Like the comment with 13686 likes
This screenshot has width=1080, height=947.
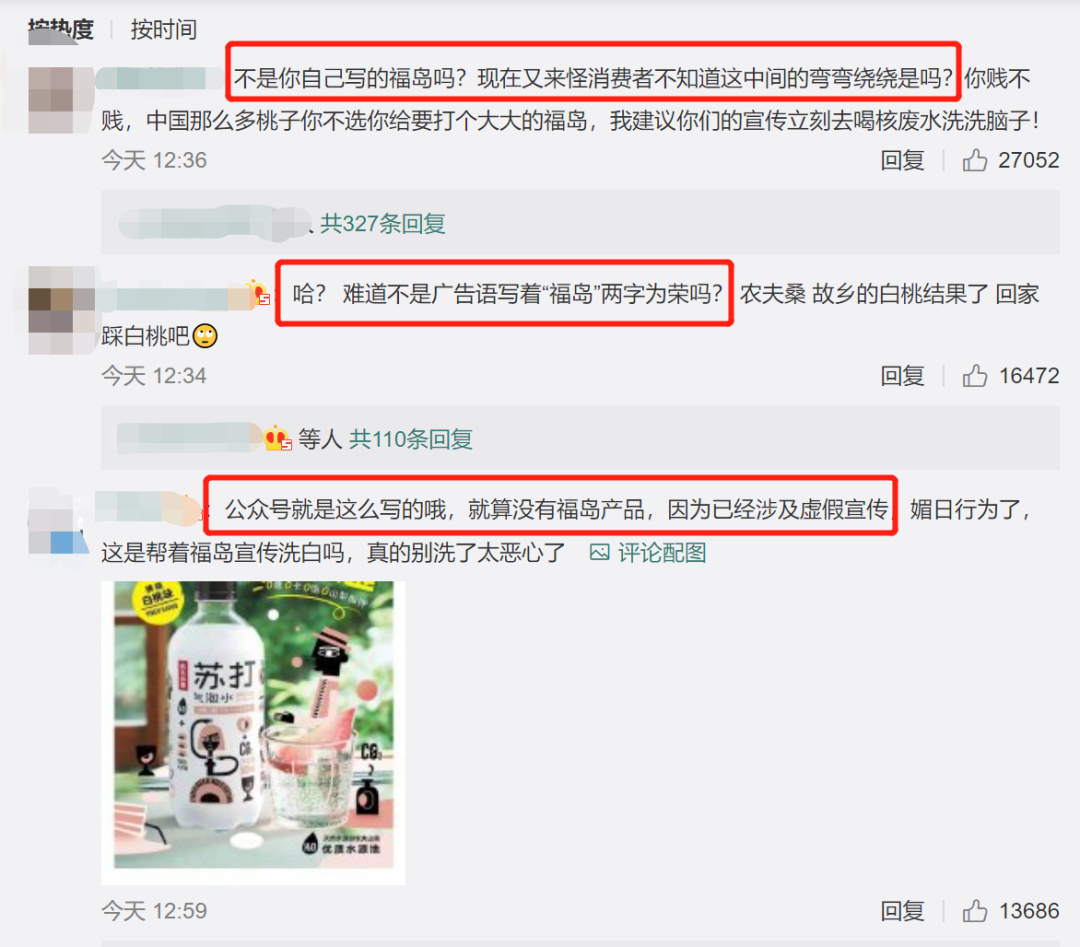point(975,911)
